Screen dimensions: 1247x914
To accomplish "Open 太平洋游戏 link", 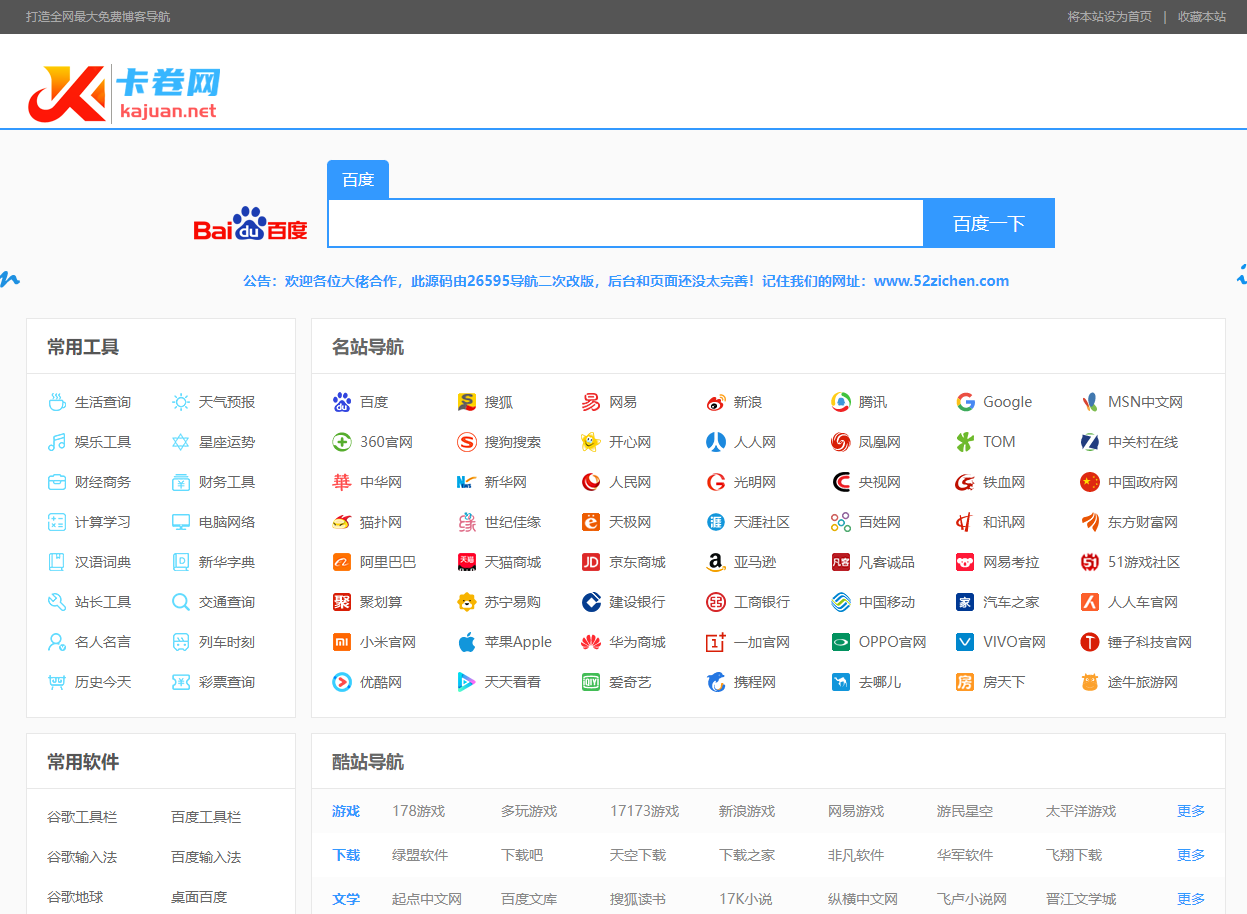I will tap(1081, 811).
